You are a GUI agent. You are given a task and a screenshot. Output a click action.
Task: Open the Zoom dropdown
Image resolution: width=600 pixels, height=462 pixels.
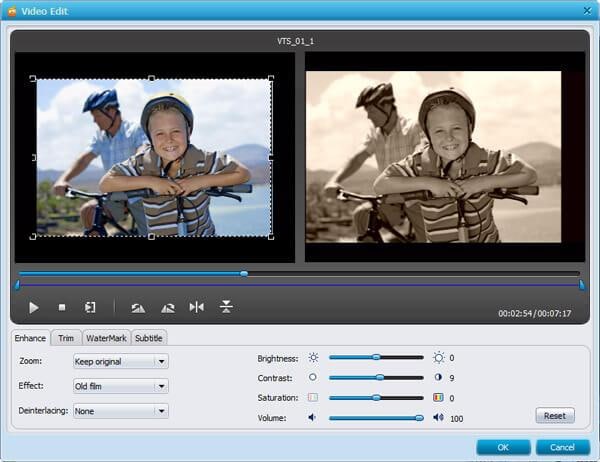click(121, 361)
